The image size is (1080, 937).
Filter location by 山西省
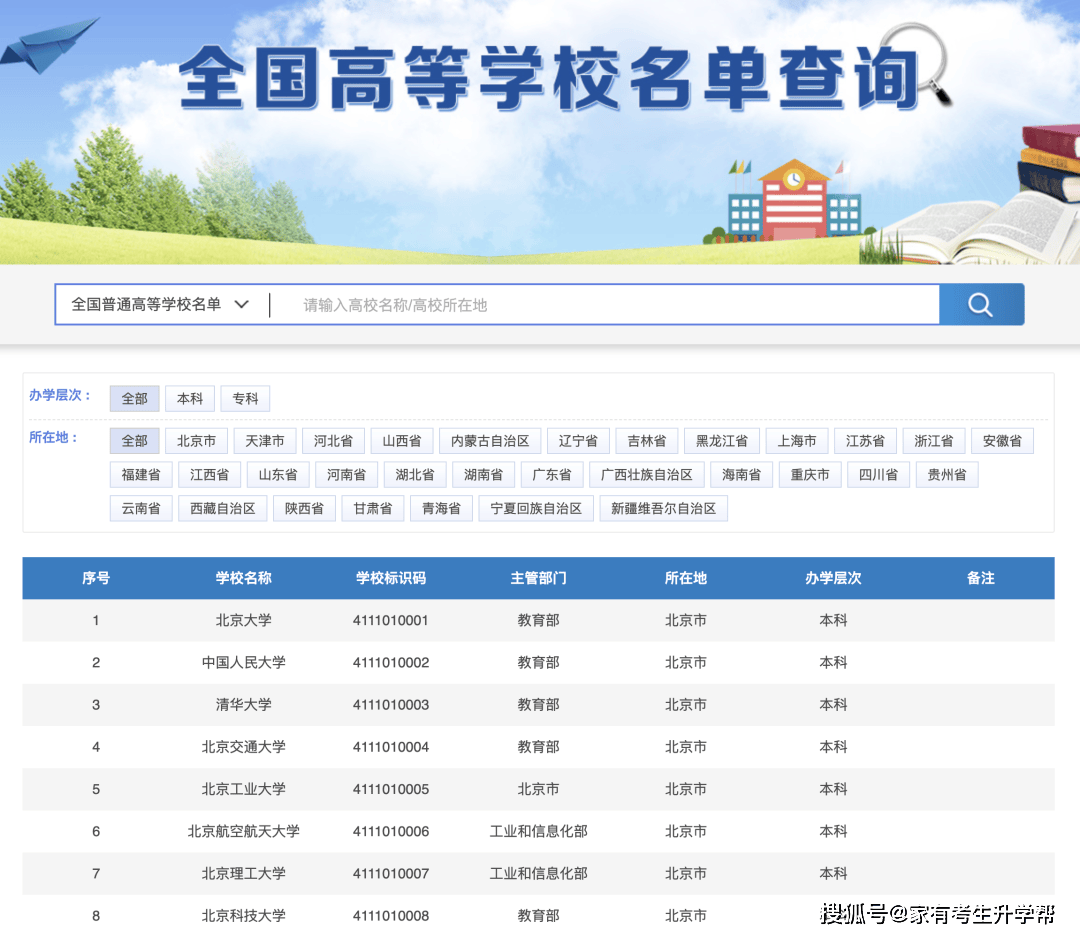402,441
